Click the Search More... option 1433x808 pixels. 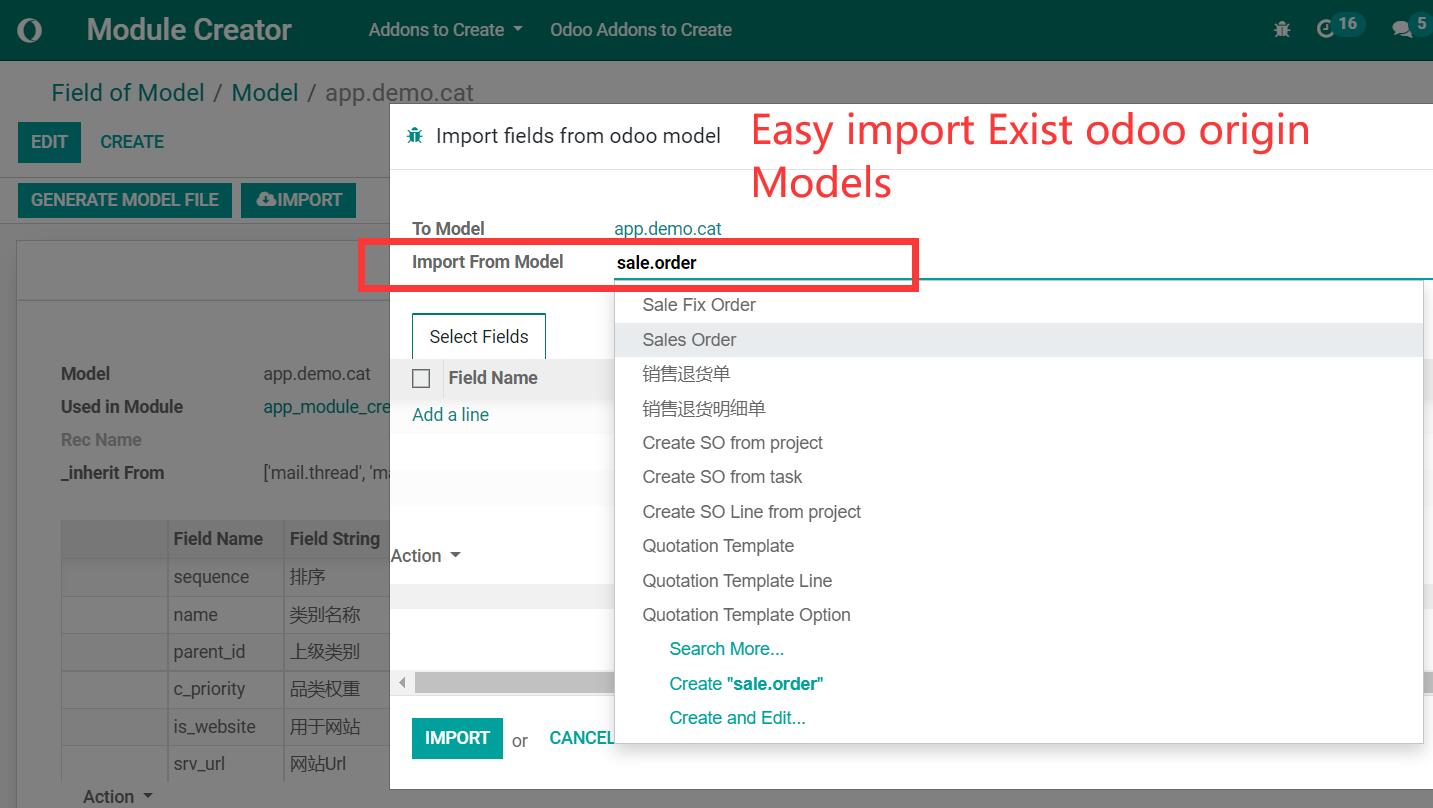[x=726, y=649]
